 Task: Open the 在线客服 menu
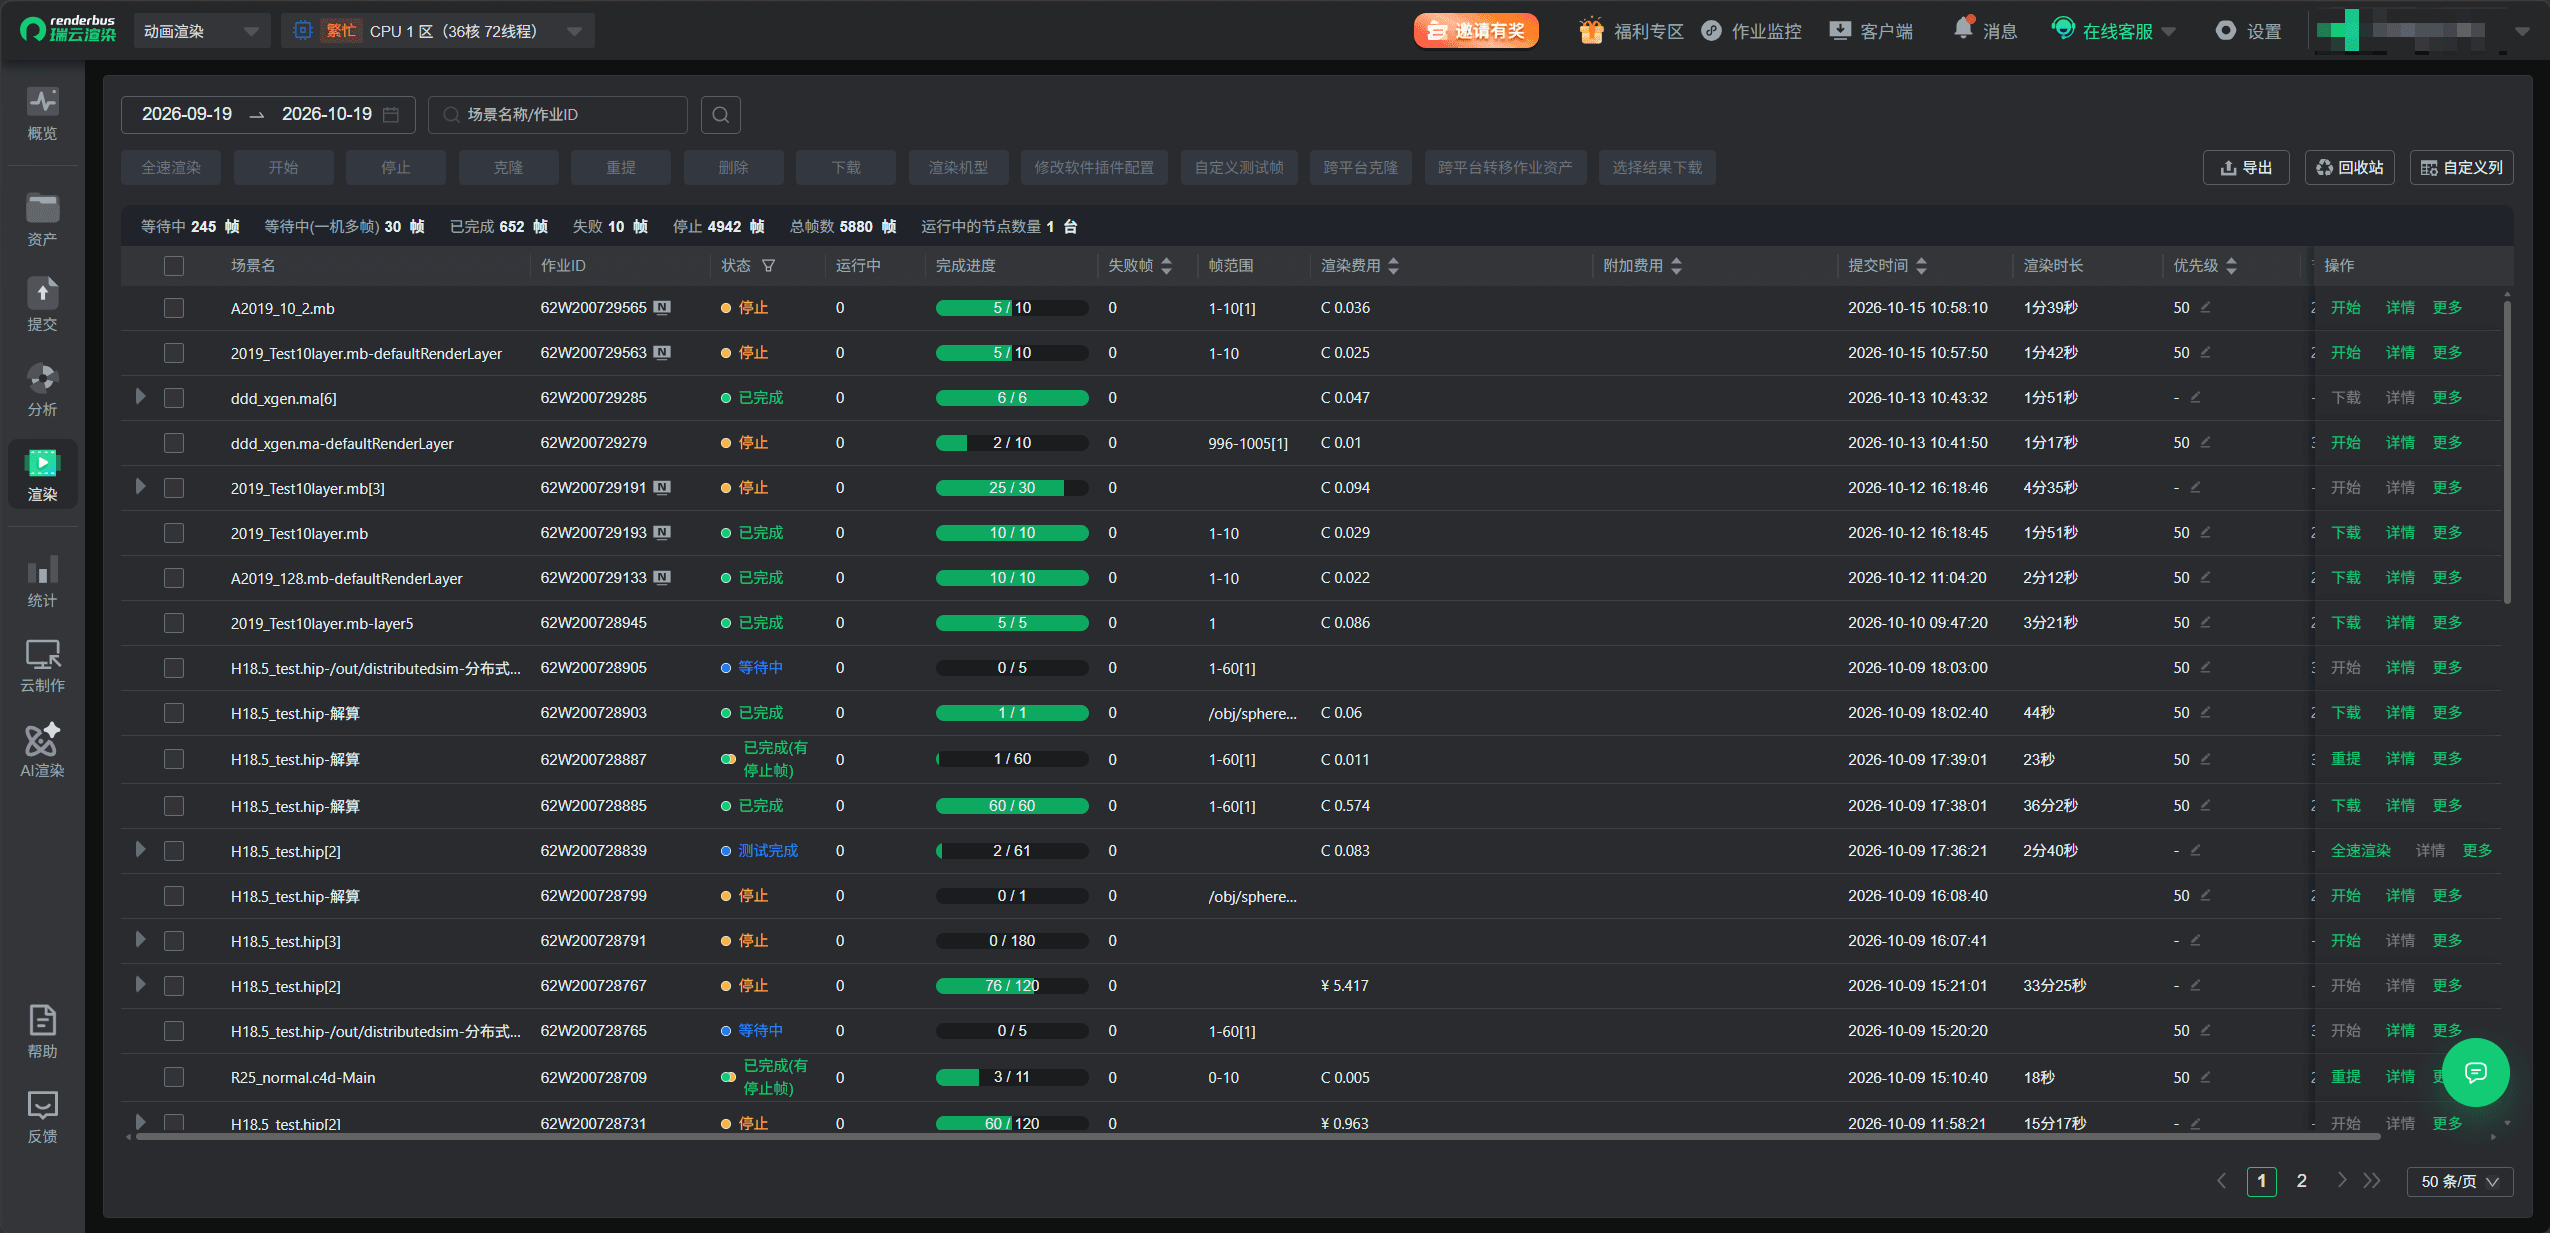coord(2114,31)
